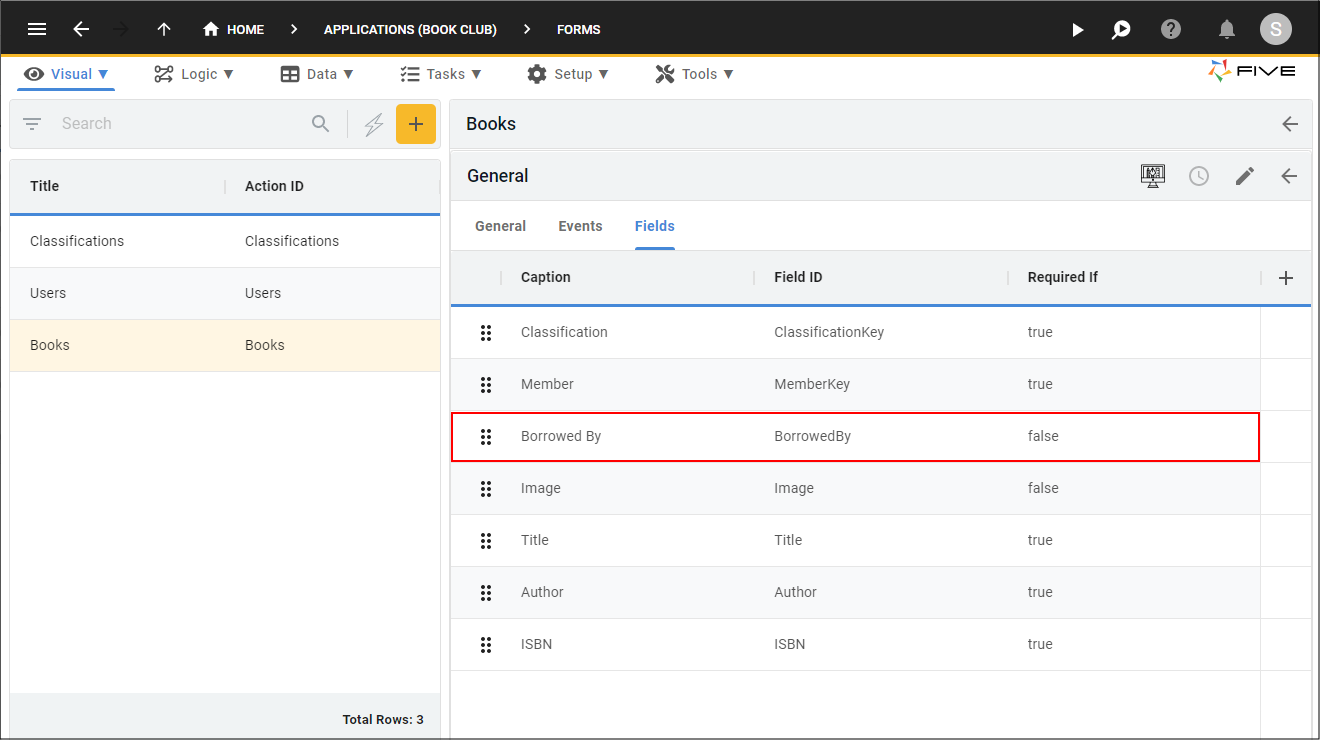Open the ISBN field caption
Viewport: 1320px width, 740px height.
pos(536,644)
